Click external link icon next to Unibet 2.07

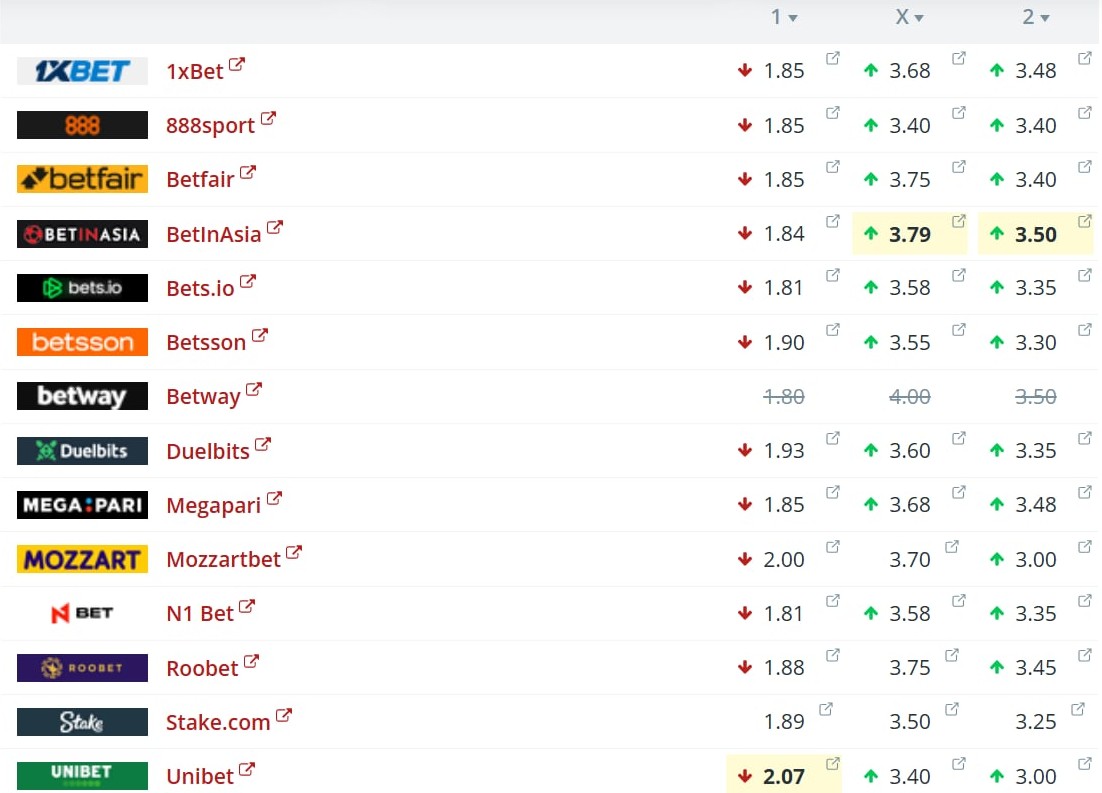pos(833,763)
